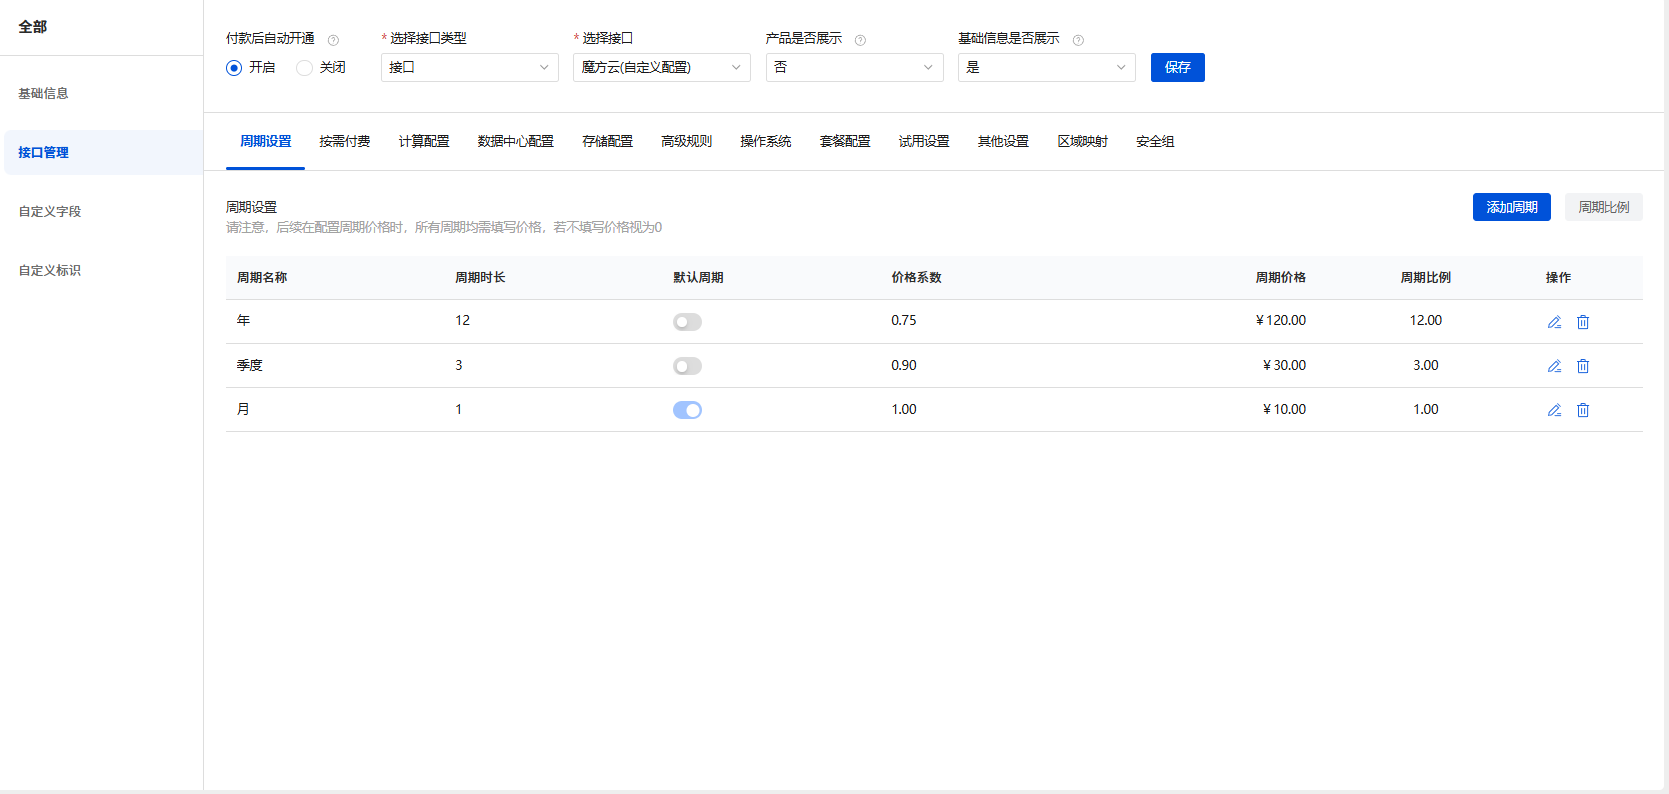This screenshot has width=1669, height=794.
Task: Edit the 月 cycle row
Action: pyautogui.click(x=1554, y=410)
